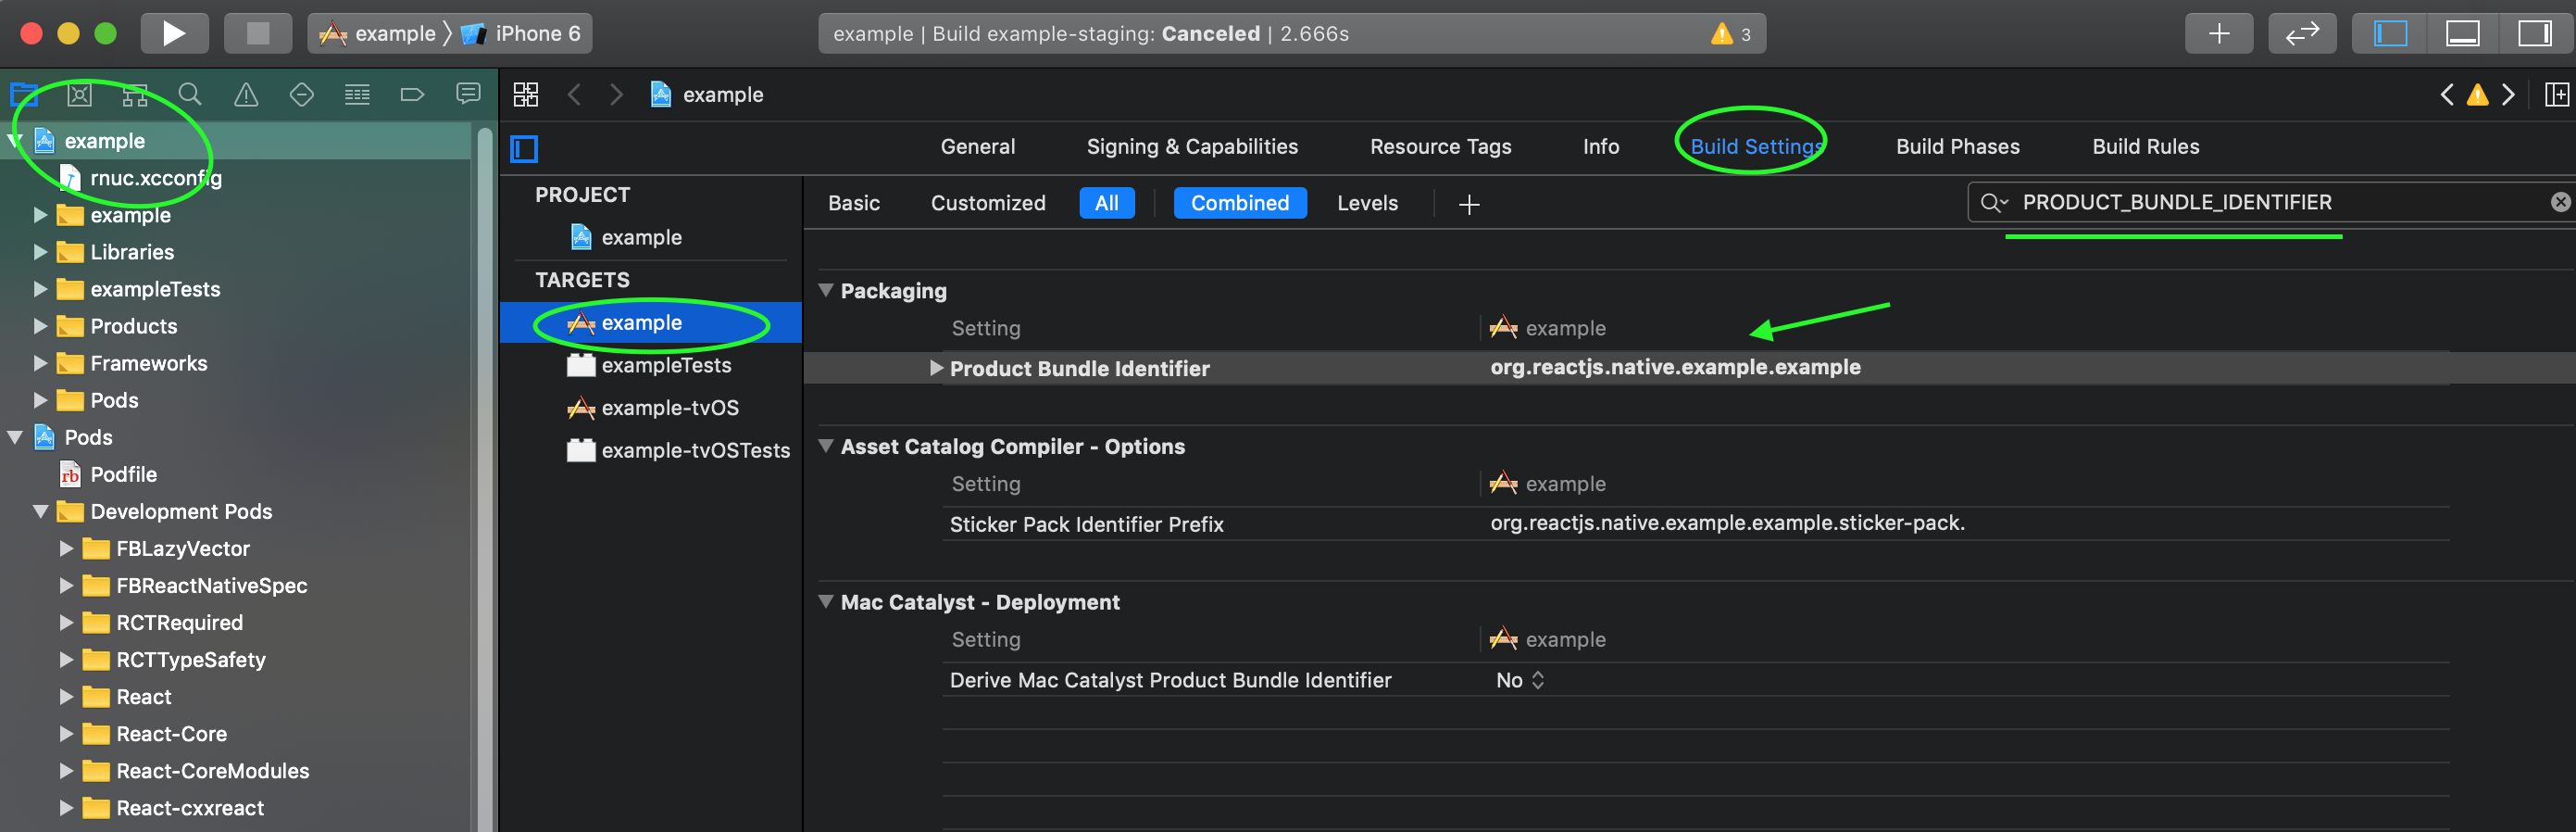Image resolution: width=2576 pixels, height=832 pixels.
Task: Run the build with the Play button
Action: [174, 33]
